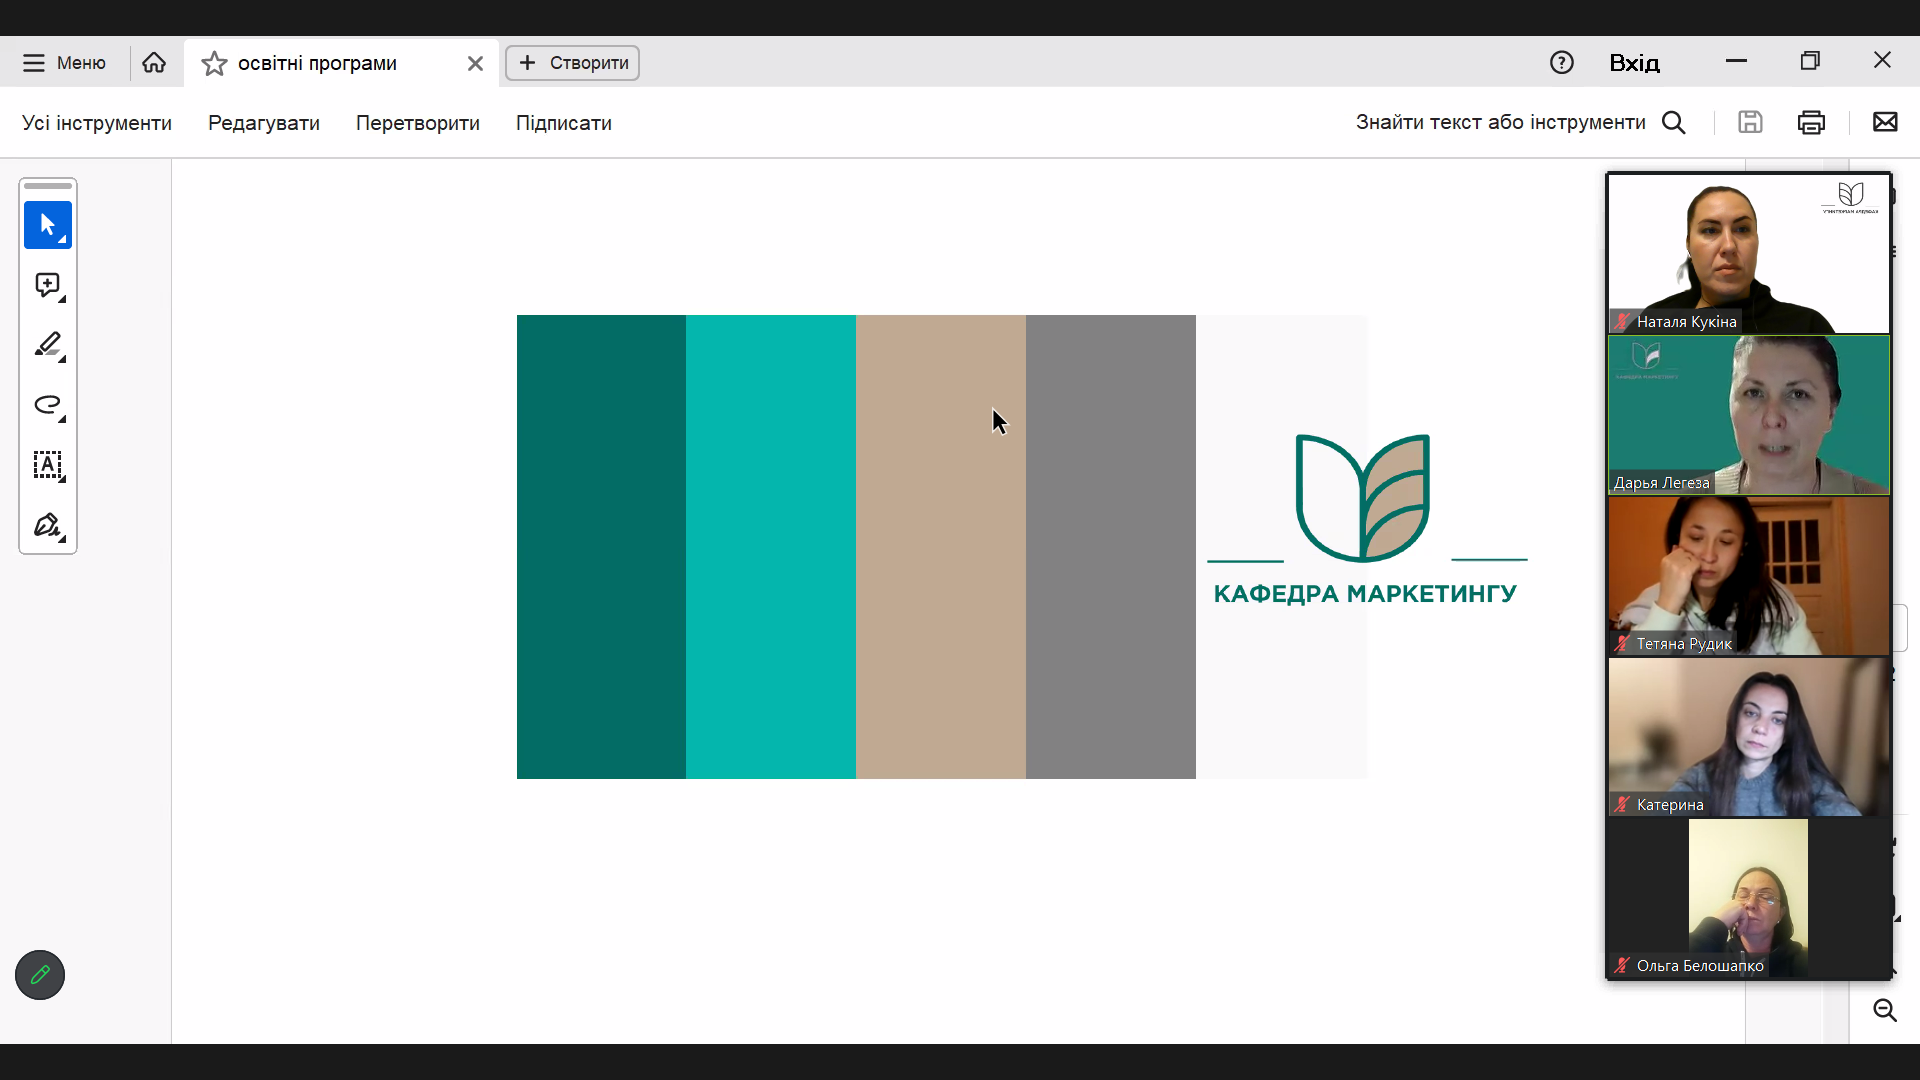Select the add comment tool
This screenshot has height=1080, width=1920.
tap(47, 285)
